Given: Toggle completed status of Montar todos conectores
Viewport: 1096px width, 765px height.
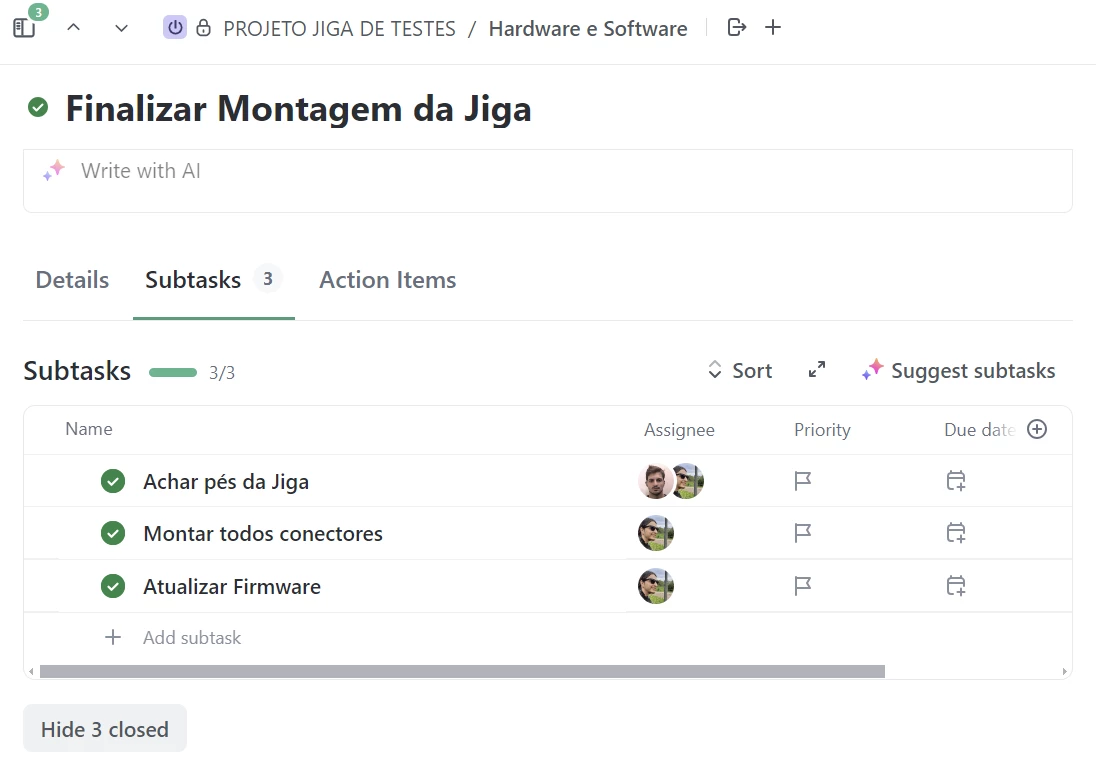Looking at the screenshot, I should (113, 534).
